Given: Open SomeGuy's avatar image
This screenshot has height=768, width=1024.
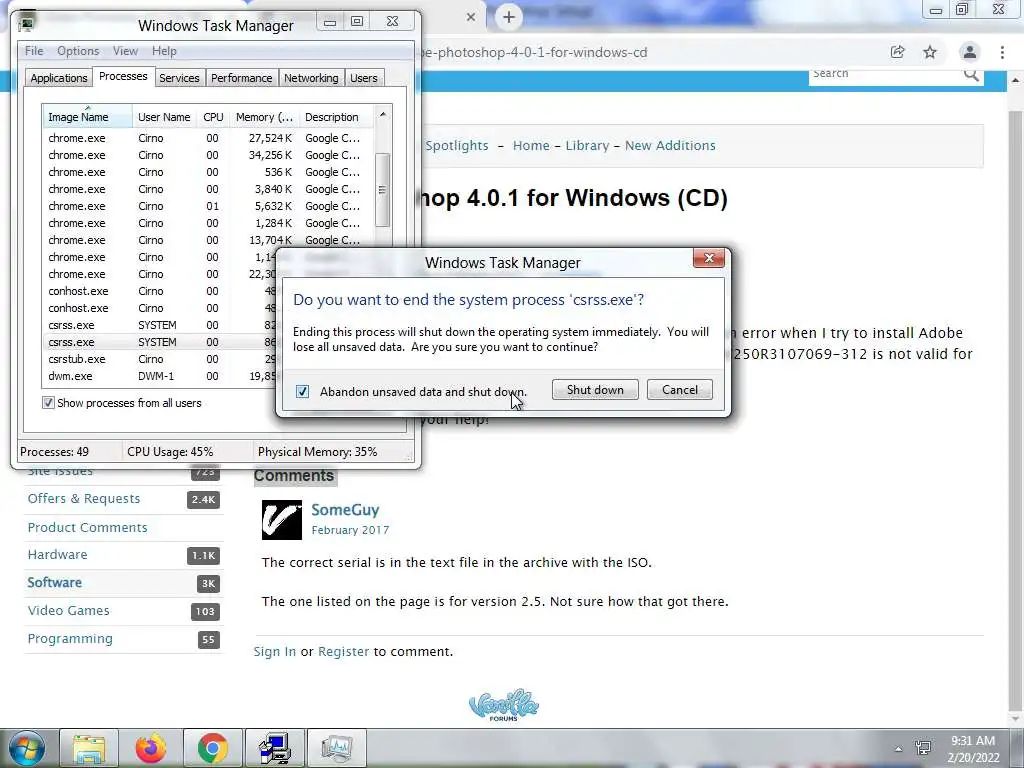Looking at the screenshot, I should coord(282,520).
